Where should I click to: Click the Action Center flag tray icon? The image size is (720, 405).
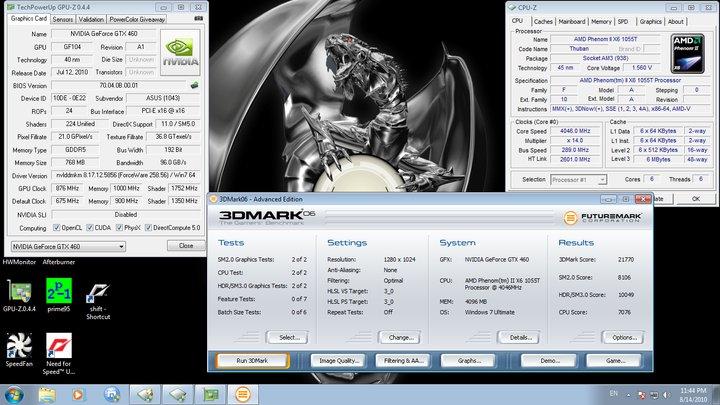642,395
